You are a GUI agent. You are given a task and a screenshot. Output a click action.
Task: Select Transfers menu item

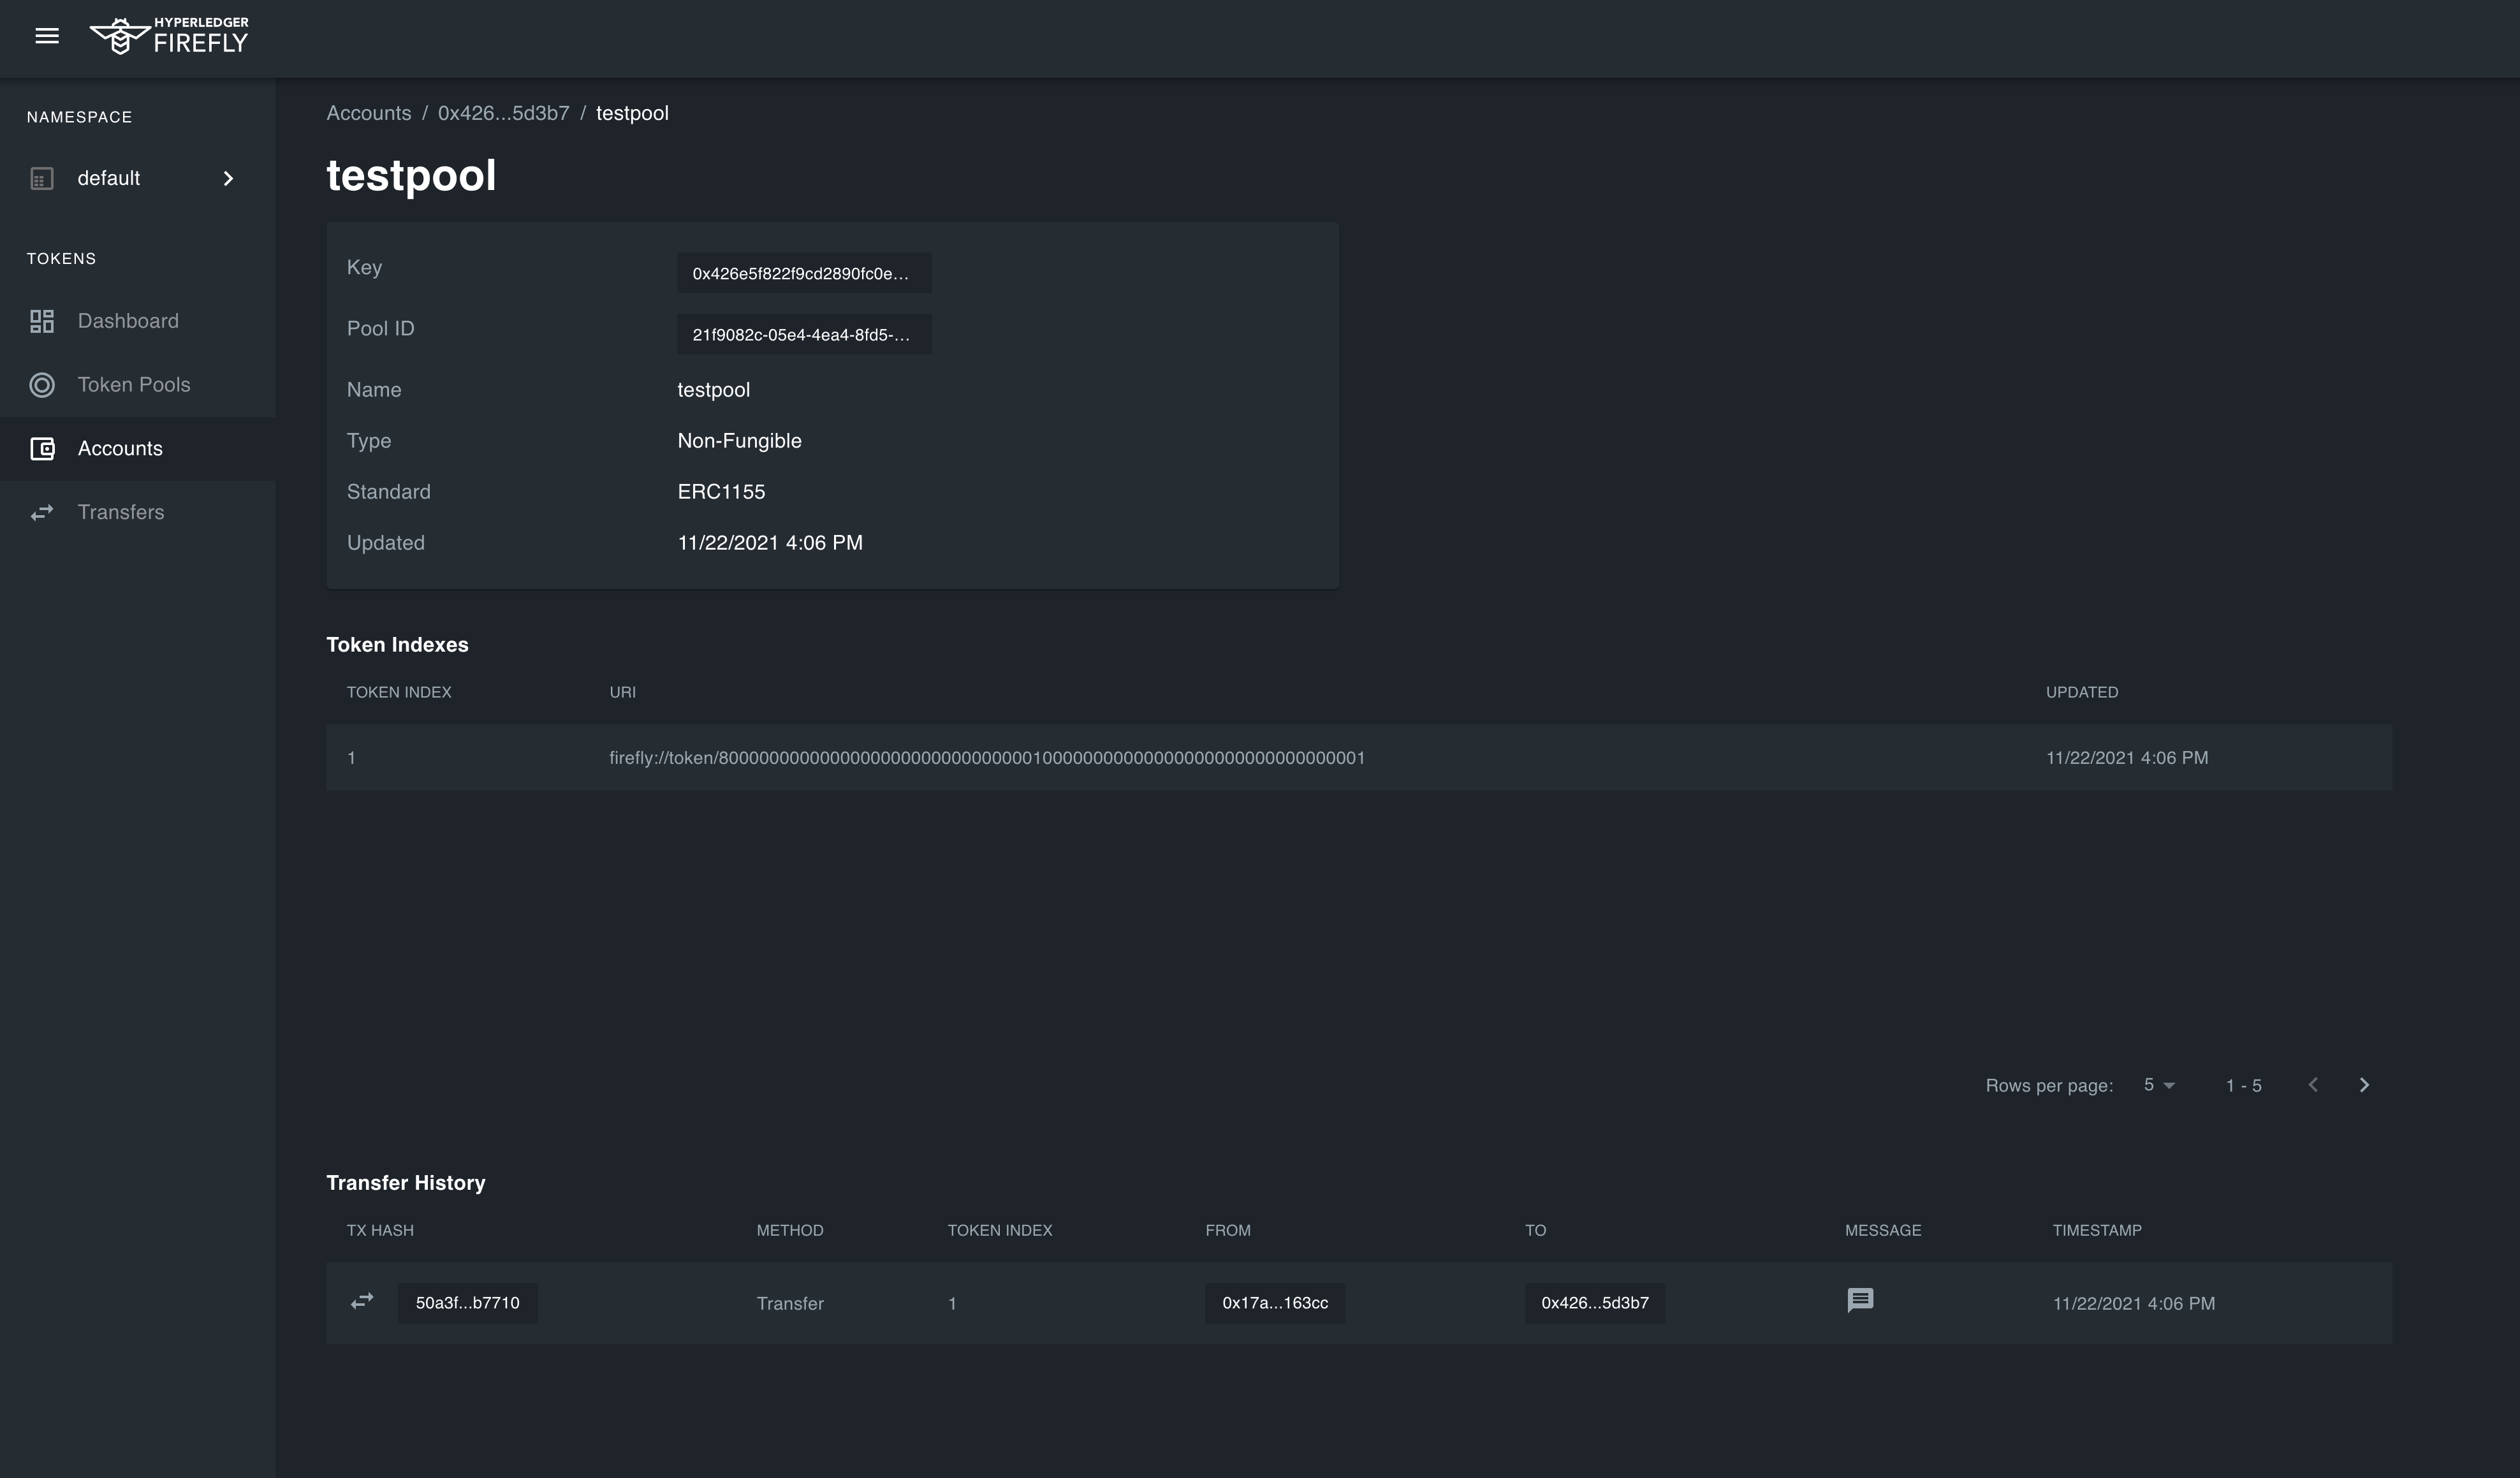pos(121,513)
